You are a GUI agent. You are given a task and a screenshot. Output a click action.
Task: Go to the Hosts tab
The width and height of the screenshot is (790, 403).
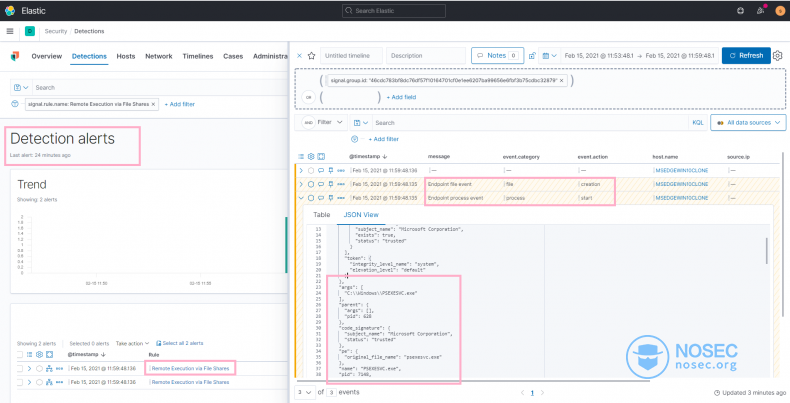(126, 56)
